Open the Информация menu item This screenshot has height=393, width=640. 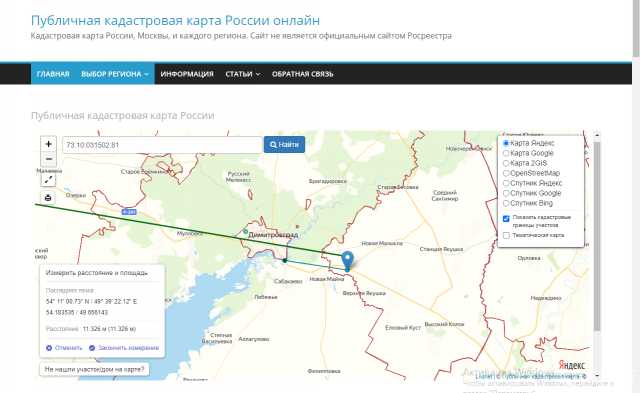click(x=187, y=74)
